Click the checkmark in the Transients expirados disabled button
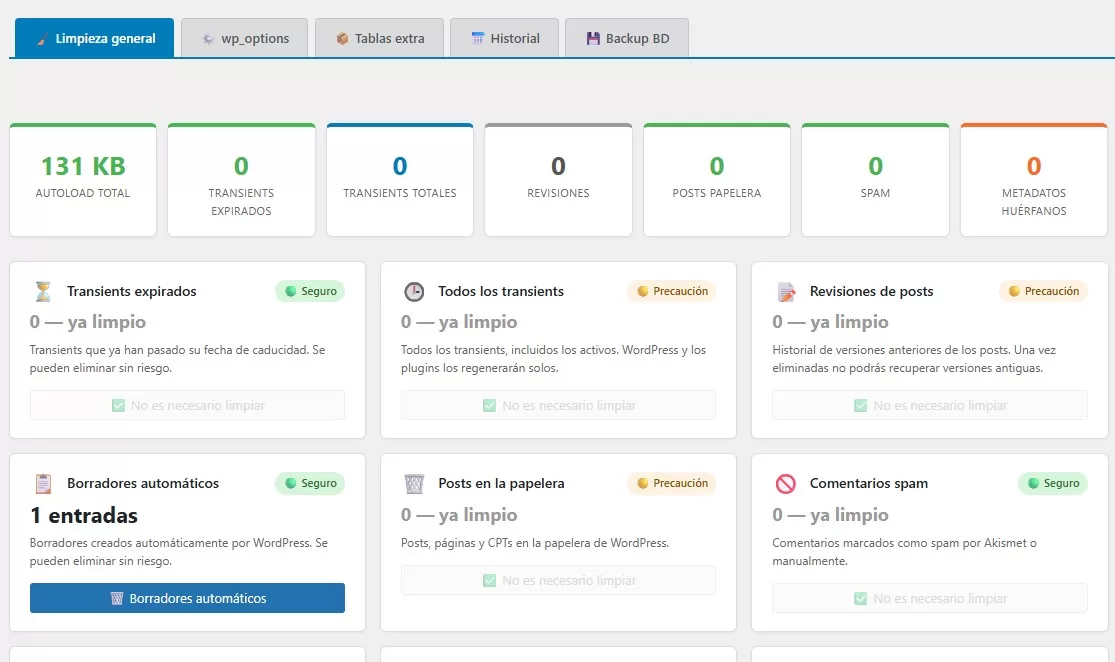The width and height of the screenshot is (1115, 662). click(118, 406)
